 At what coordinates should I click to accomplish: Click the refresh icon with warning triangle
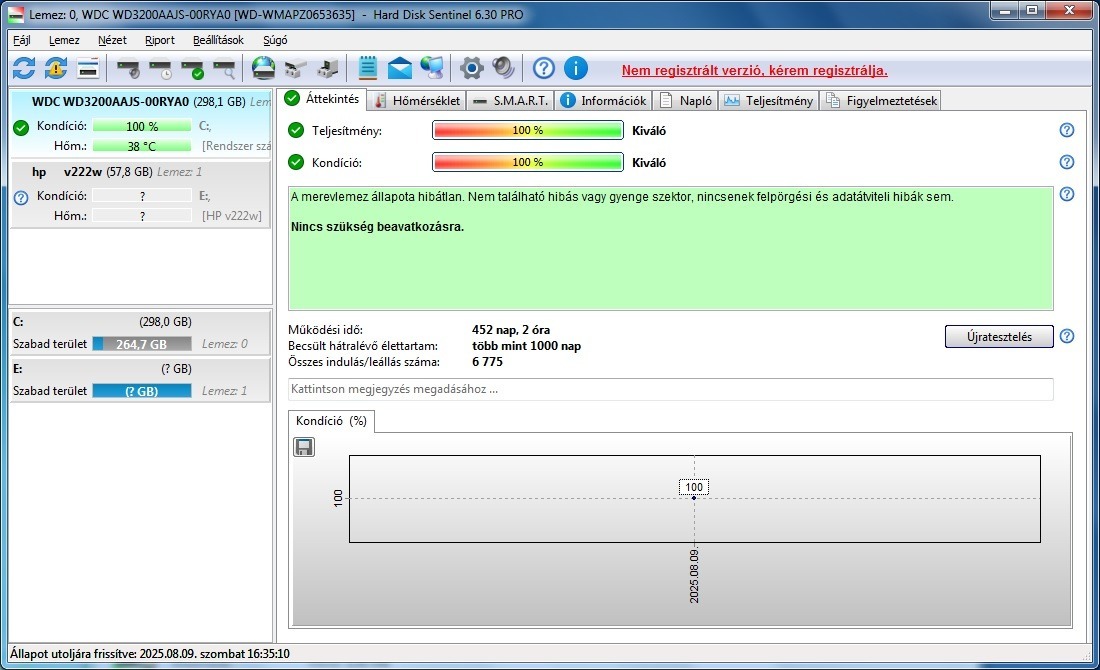(55, 68)
